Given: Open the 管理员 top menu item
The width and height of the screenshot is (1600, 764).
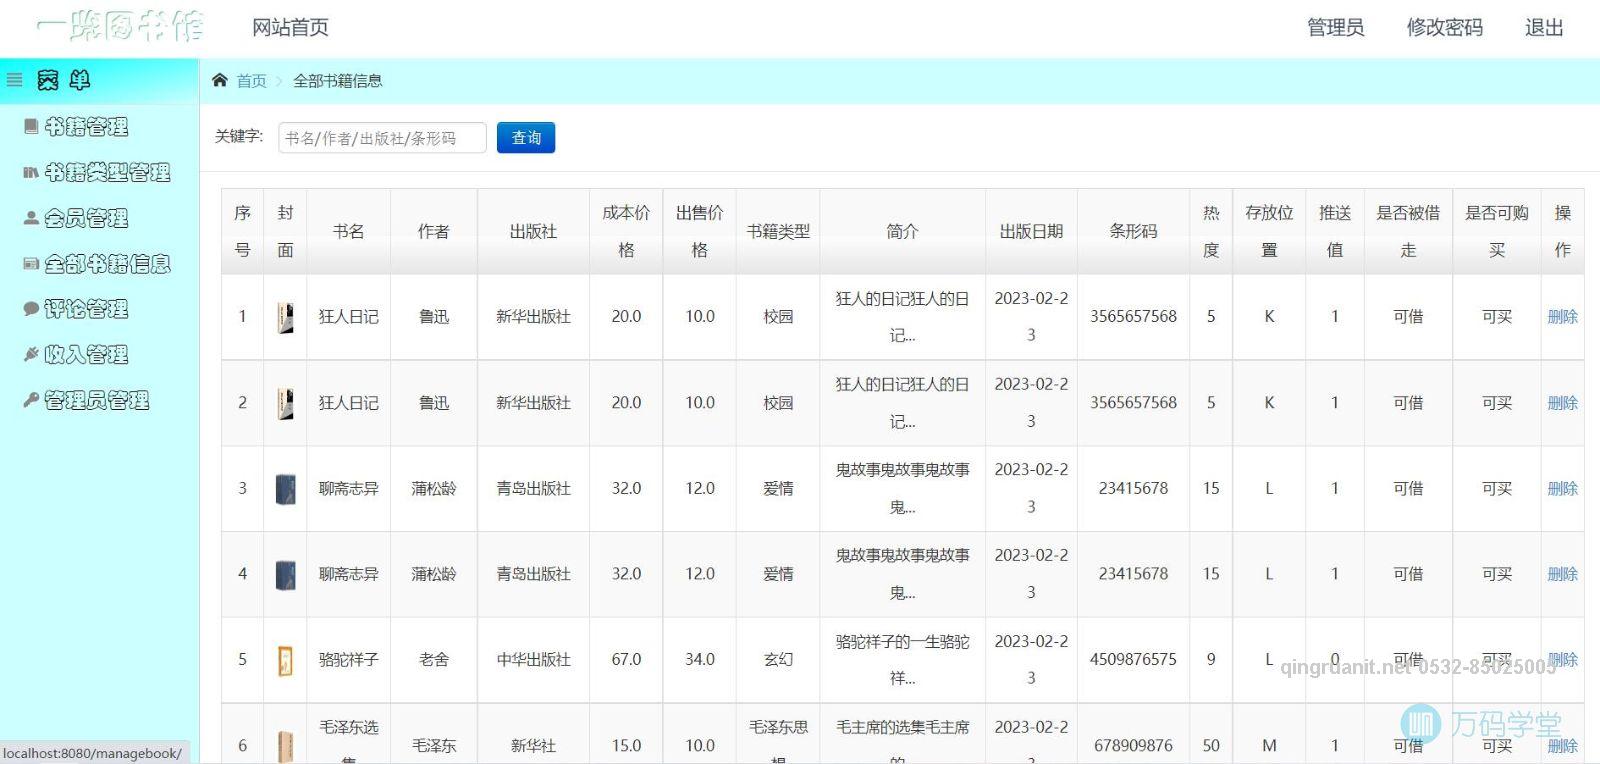Looking at the screenshot, I should tap(1335, 27).
